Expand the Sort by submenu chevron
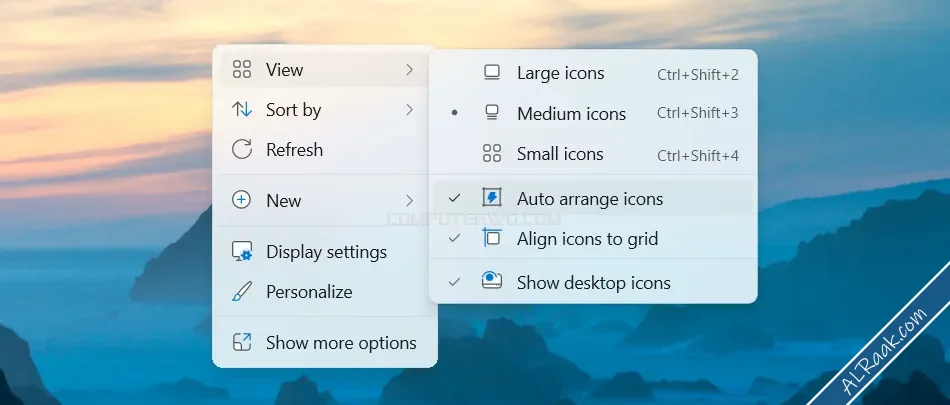Viewport: 950px width, 405px height. click(410, 110)
